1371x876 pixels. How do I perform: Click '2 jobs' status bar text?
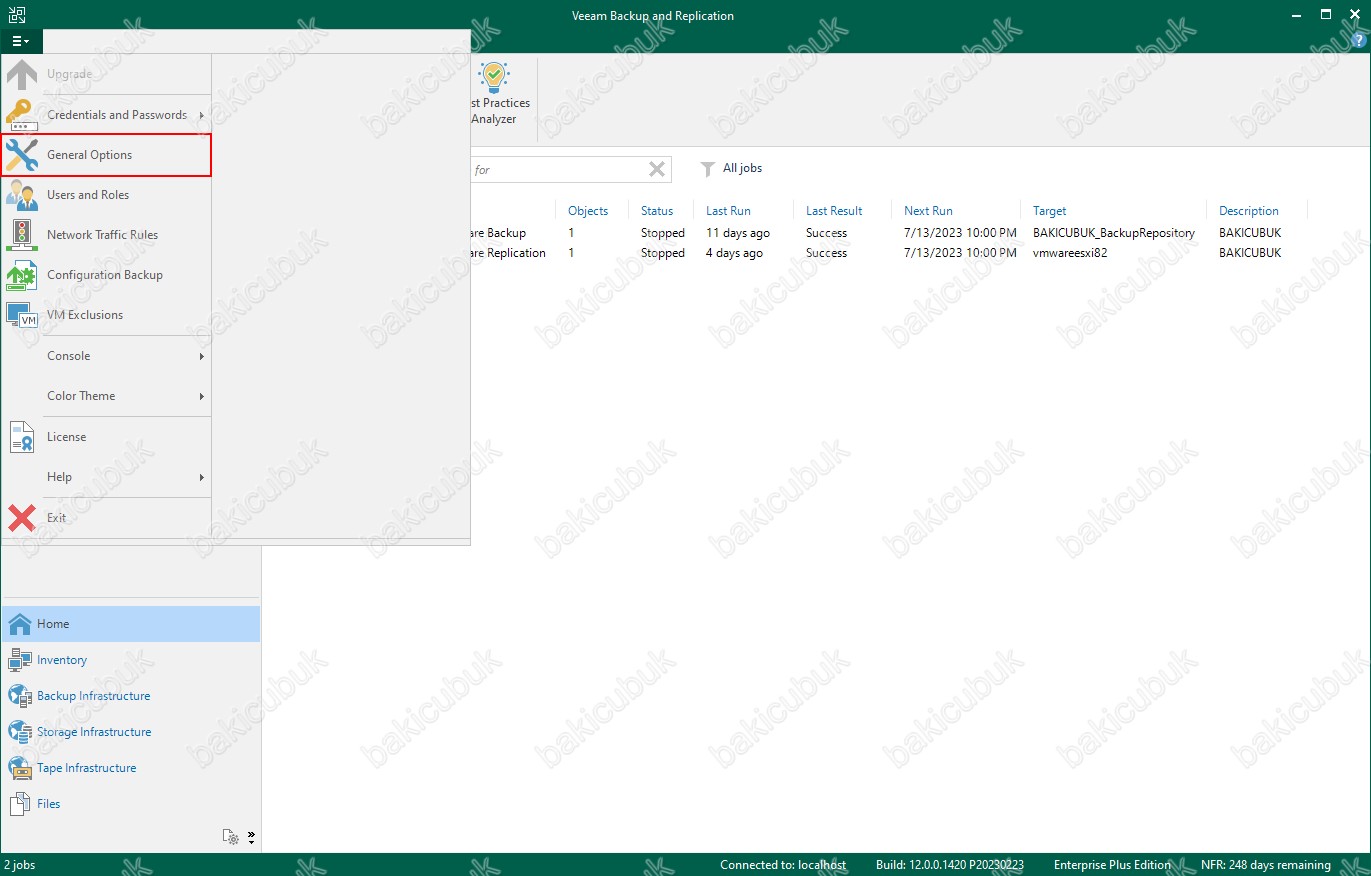[x=20, y=865]
